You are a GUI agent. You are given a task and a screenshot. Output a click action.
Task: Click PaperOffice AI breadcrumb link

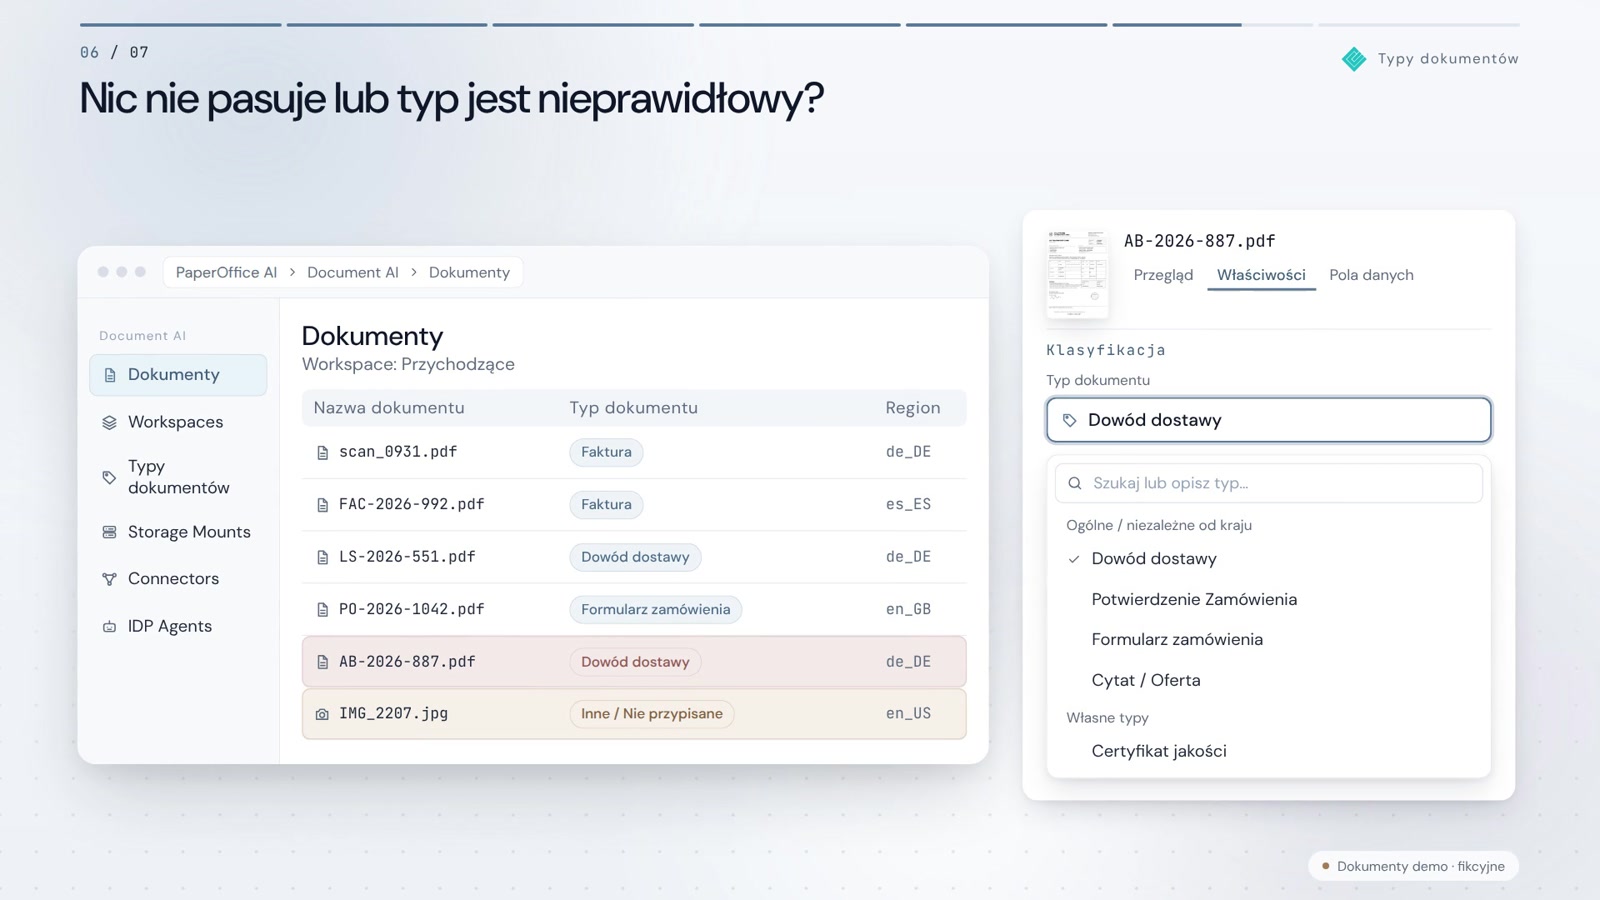(226, 272)
